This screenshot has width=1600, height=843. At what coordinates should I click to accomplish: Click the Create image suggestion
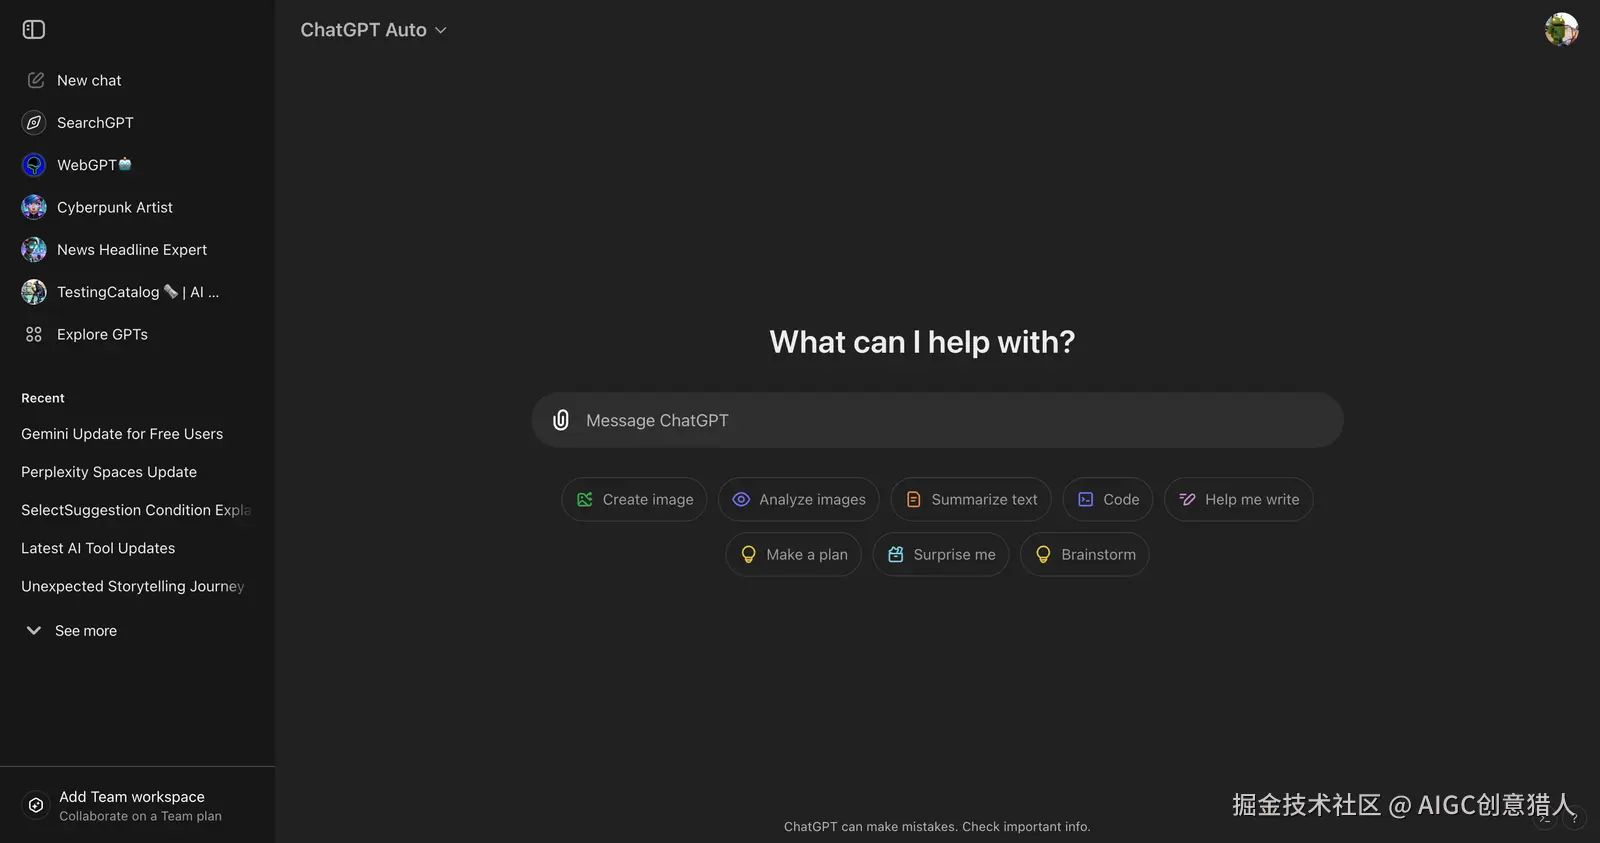click(x=634, y=499)
